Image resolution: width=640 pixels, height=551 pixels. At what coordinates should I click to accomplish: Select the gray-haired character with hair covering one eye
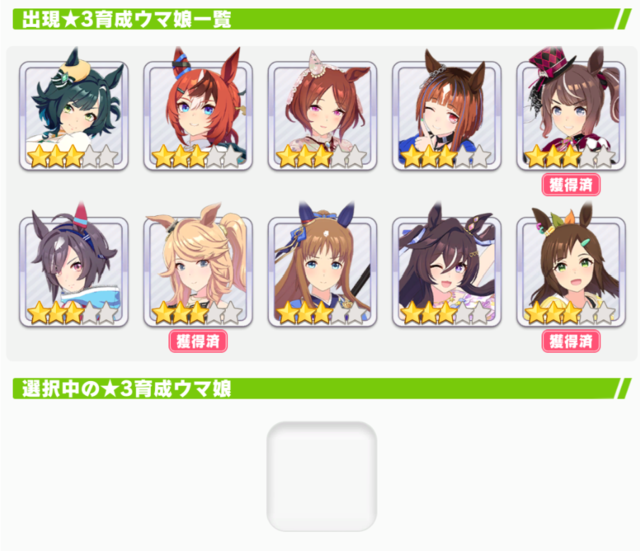coord(74,272)
